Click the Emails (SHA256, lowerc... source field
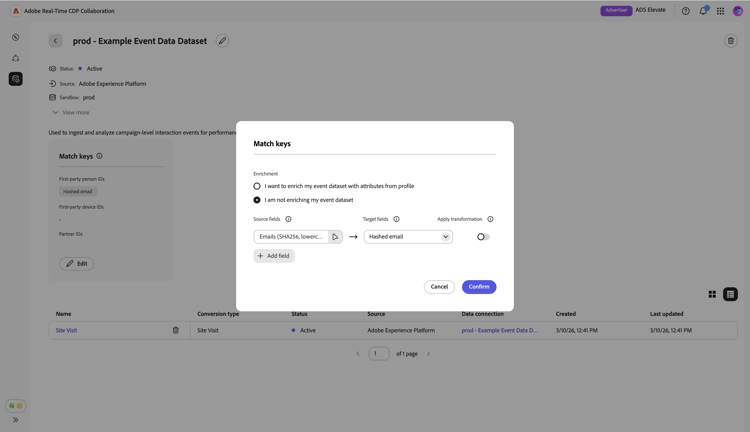 pyautogui.click(x=291, y=237)
